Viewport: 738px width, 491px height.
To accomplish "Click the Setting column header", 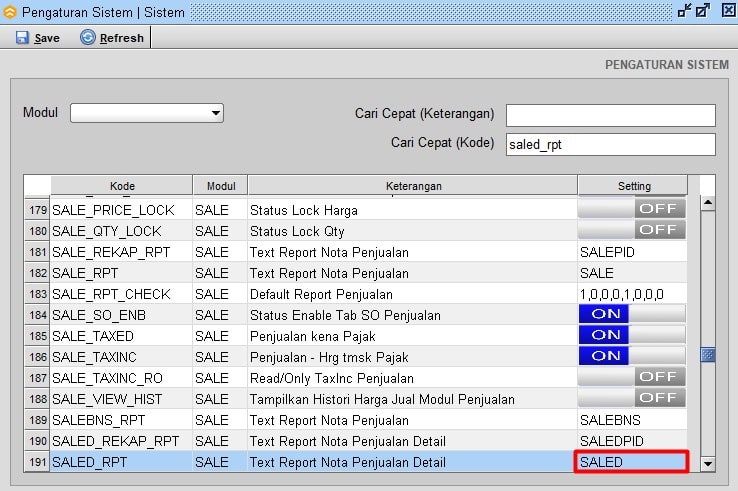I will tap(633, 186).
